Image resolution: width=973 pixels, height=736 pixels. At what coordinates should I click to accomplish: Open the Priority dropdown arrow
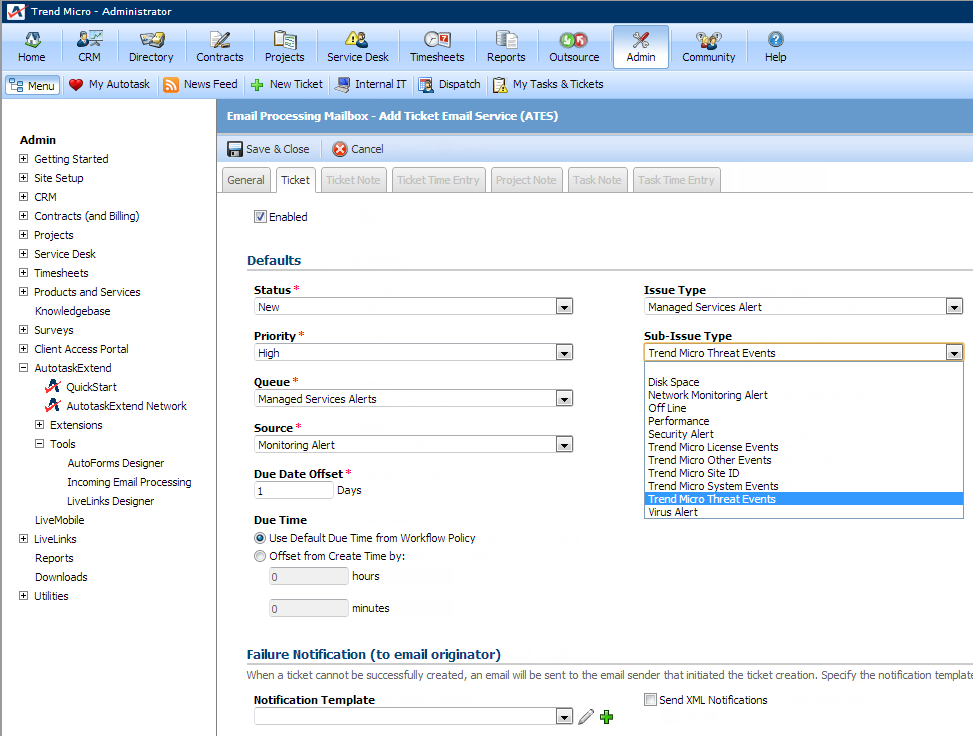(x=564, y=353)
